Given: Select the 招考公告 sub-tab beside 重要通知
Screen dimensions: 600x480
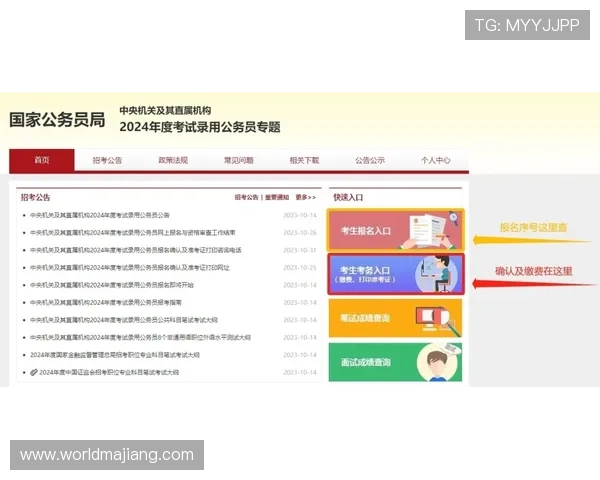Looking at the screenshot, I should tap(246, 198).
